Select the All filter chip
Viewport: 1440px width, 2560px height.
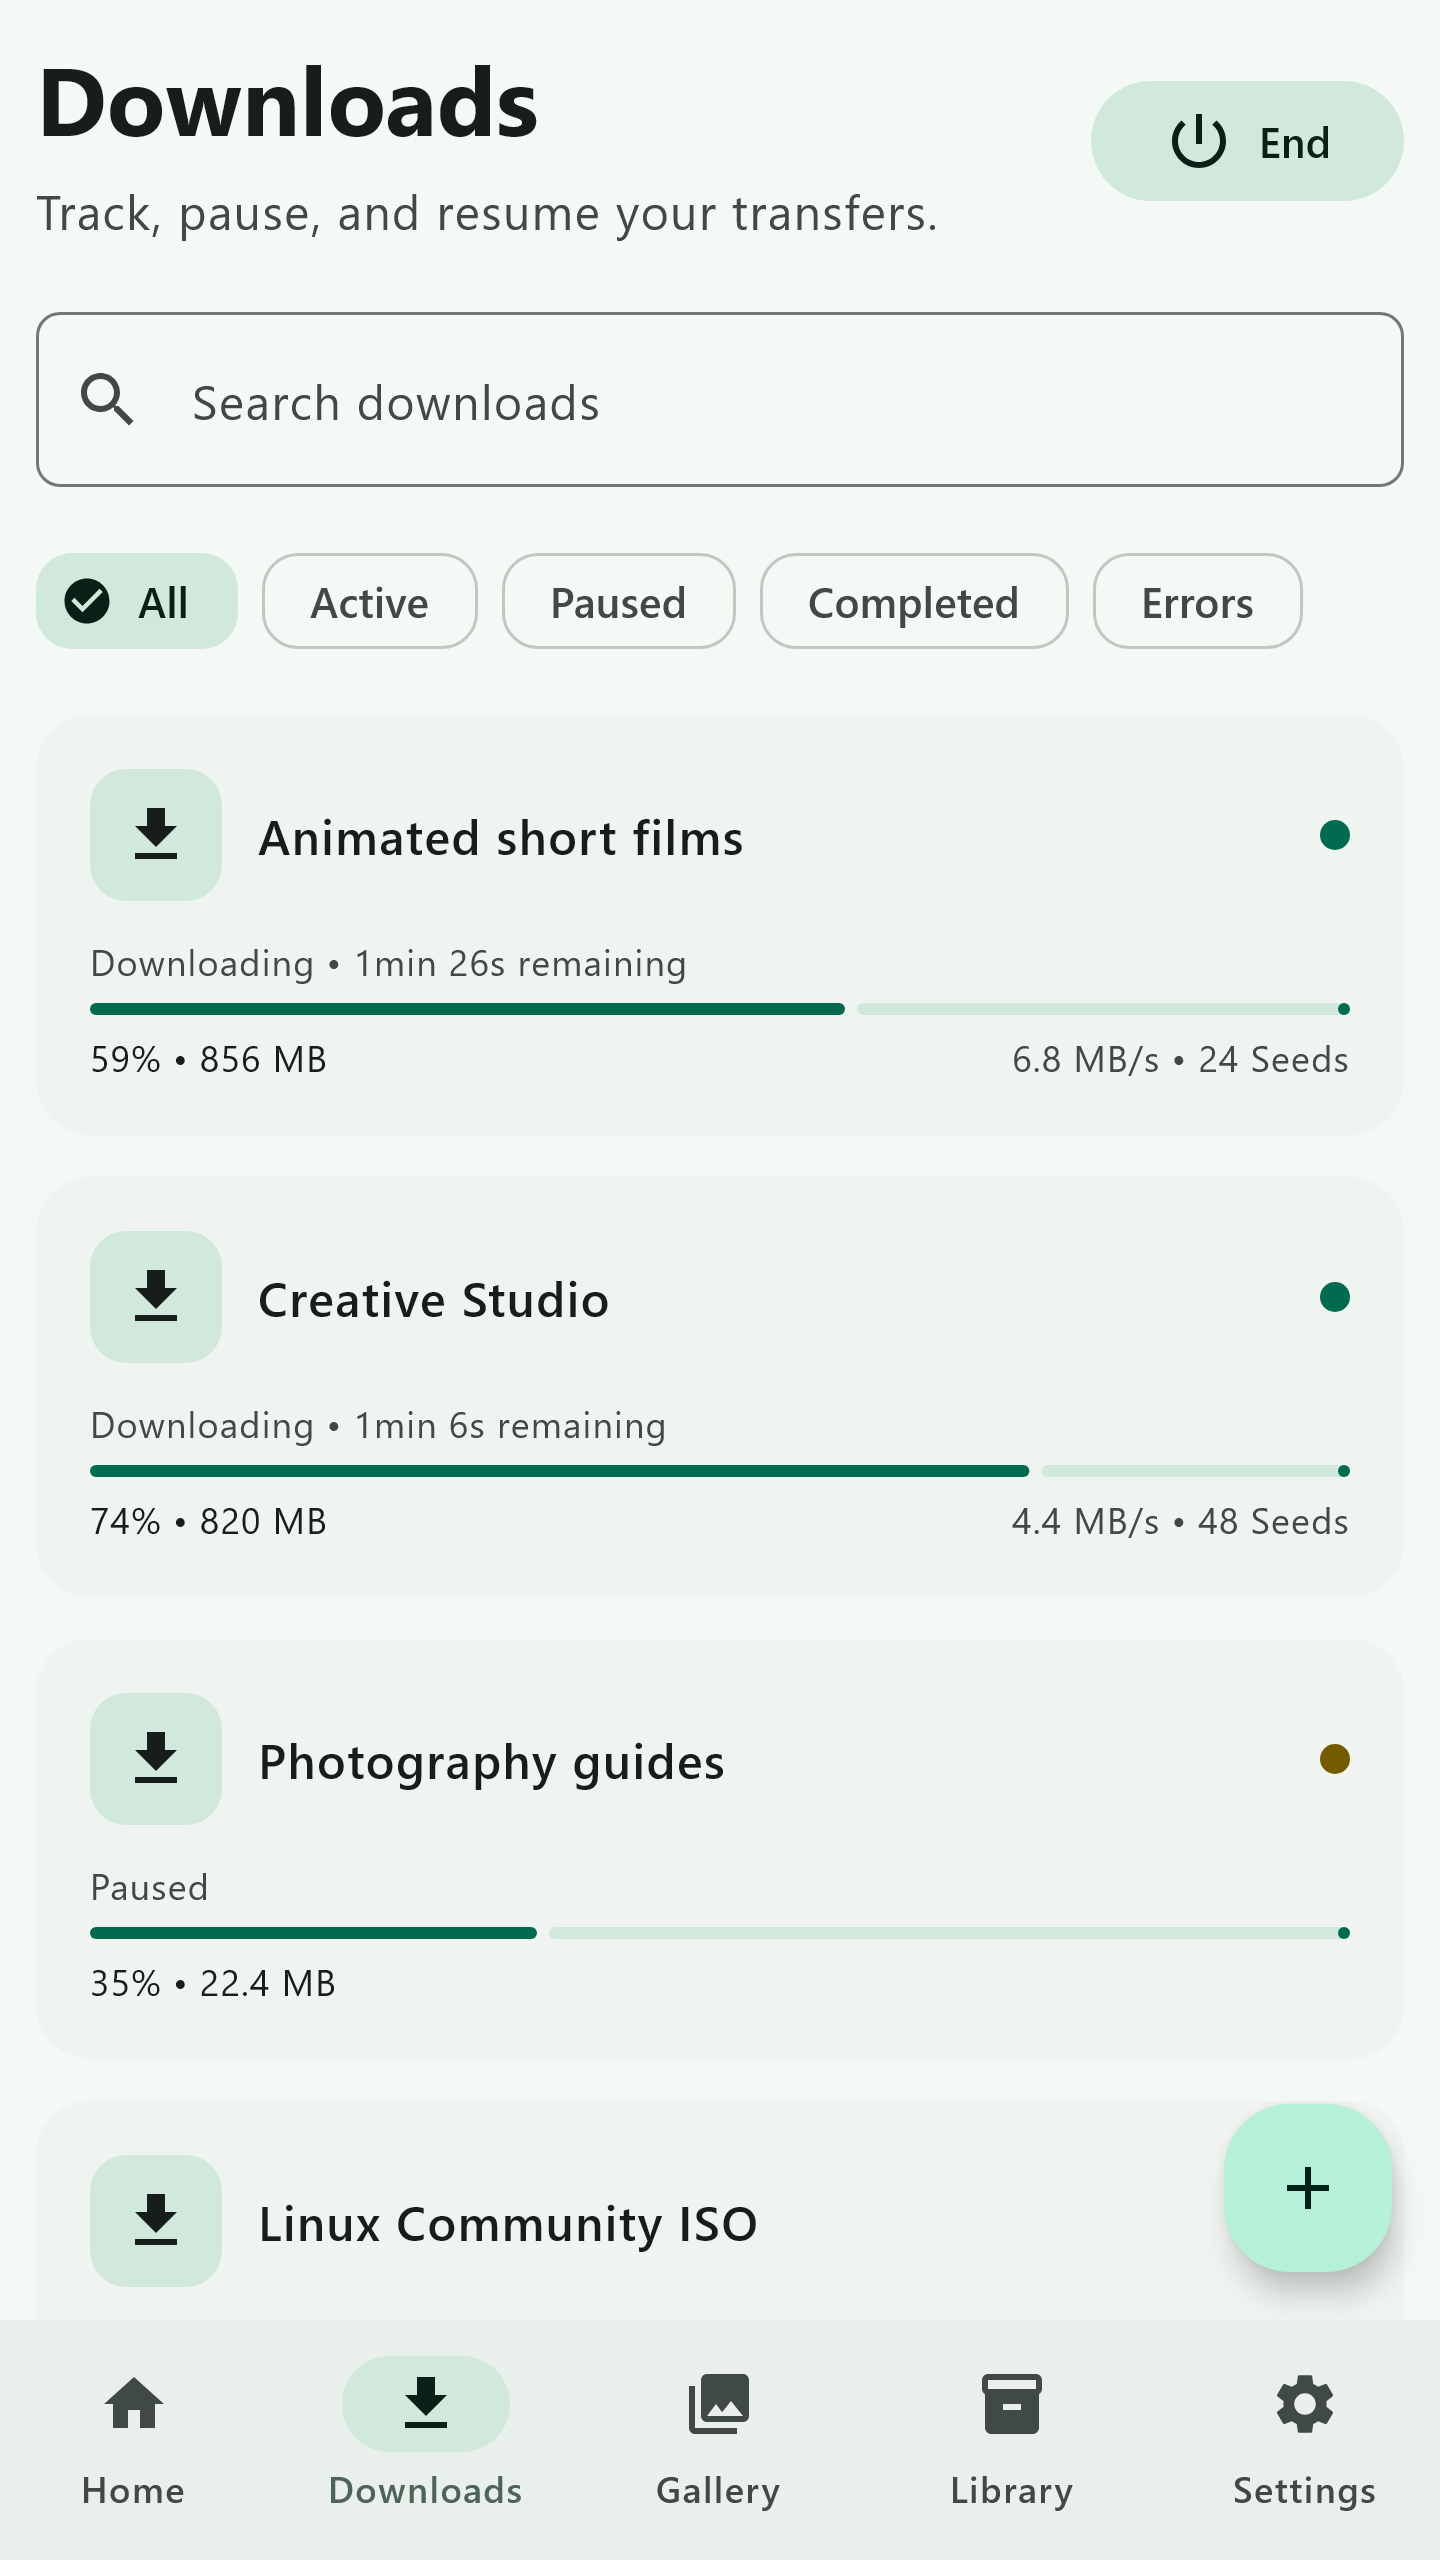(x=137, y=601)
